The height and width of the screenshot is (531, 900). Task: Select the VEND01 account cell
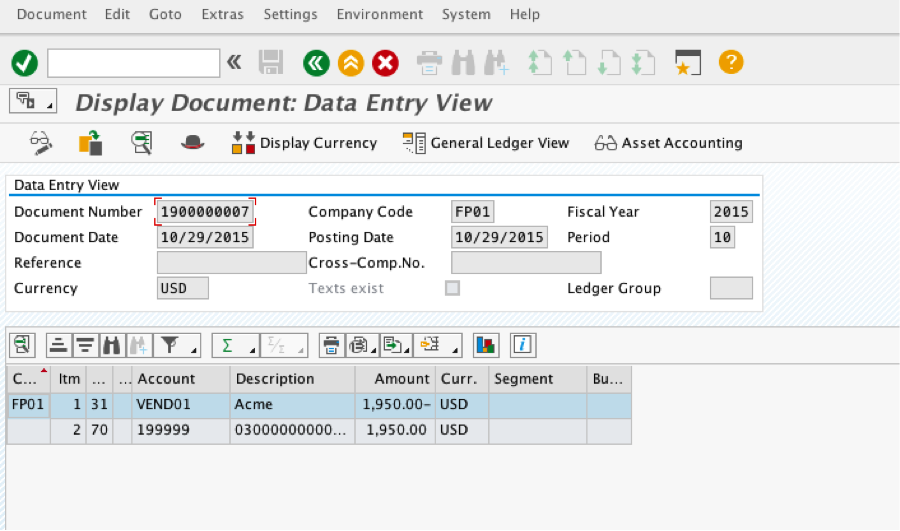point(181,405)
